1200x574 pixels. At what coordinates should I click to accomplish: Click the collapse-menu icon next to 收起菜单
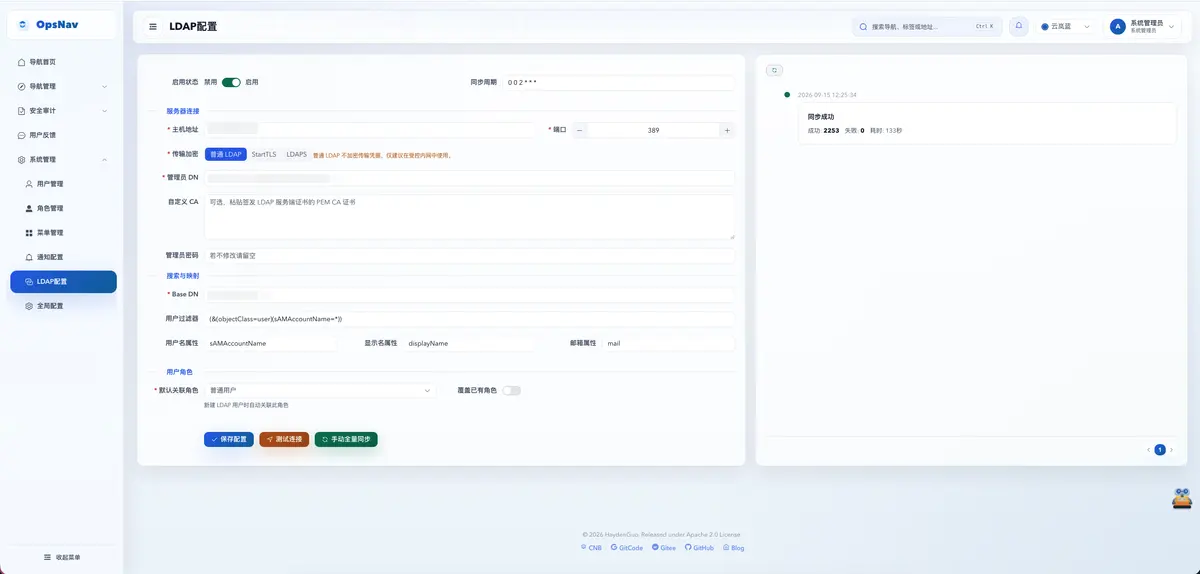47,557
